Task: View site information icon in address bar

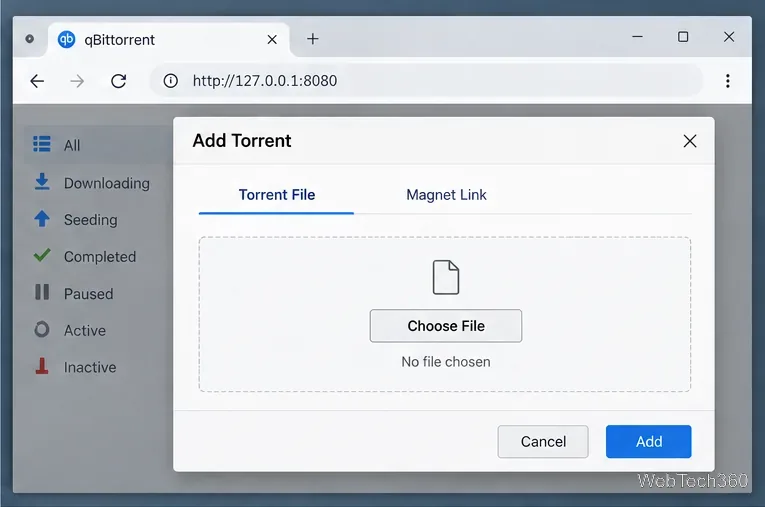Action: pos(170,81)
